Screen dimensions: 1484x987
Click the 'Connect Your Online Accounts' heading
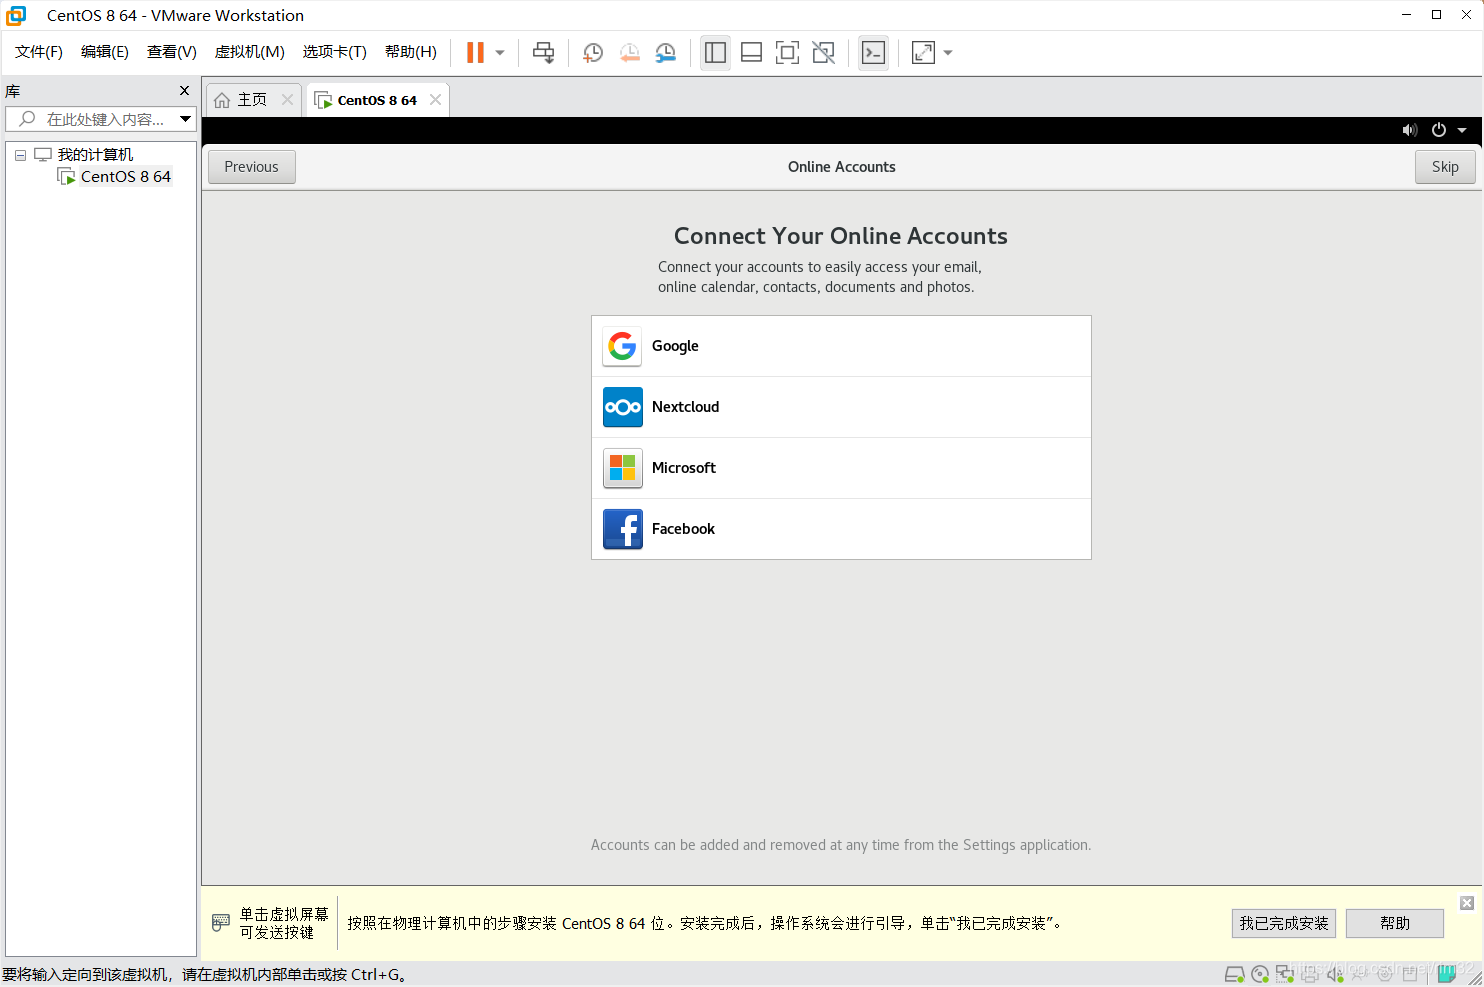click(841, 236)
